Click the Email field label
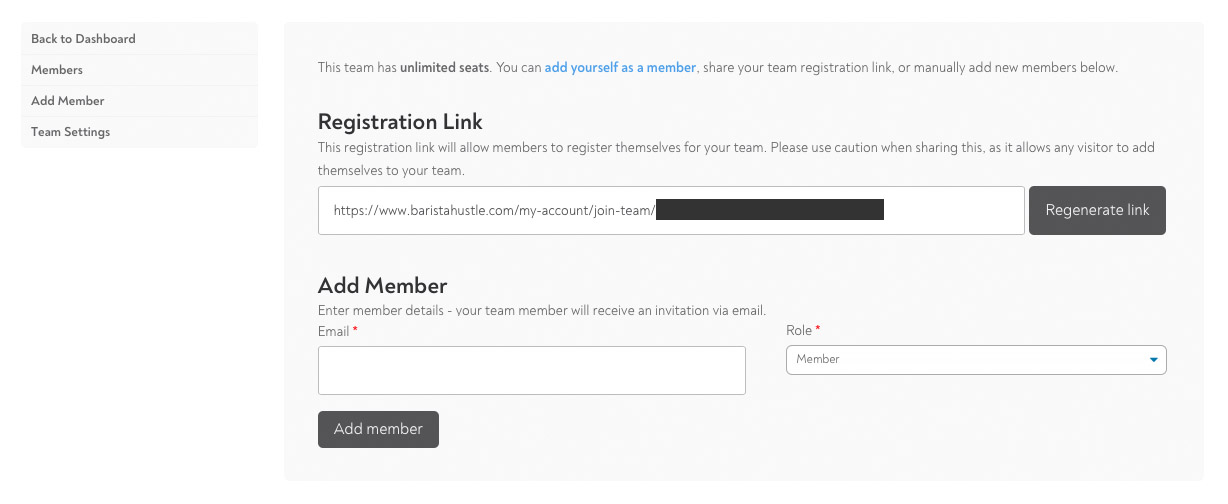The width and height of the screenshot is (1228, 504). (334, 331)
